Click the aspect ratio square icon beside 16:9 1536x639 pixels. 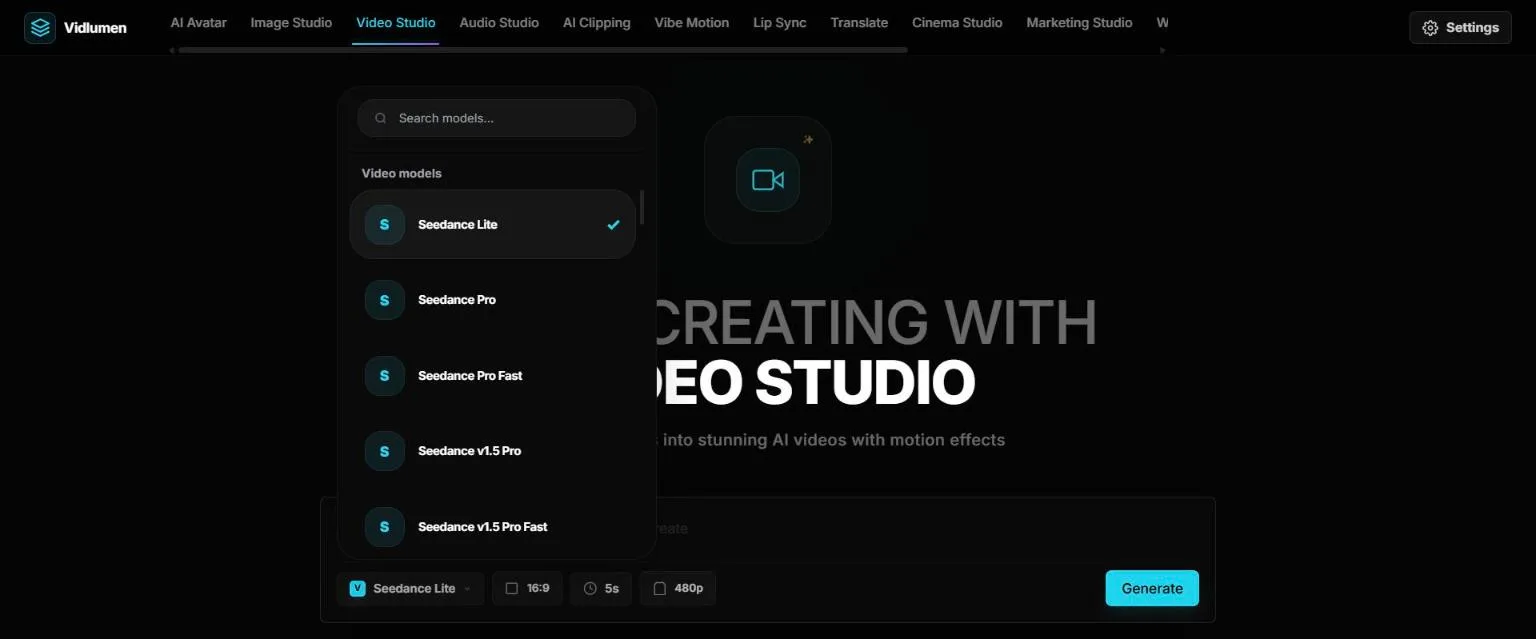point(512,589)
